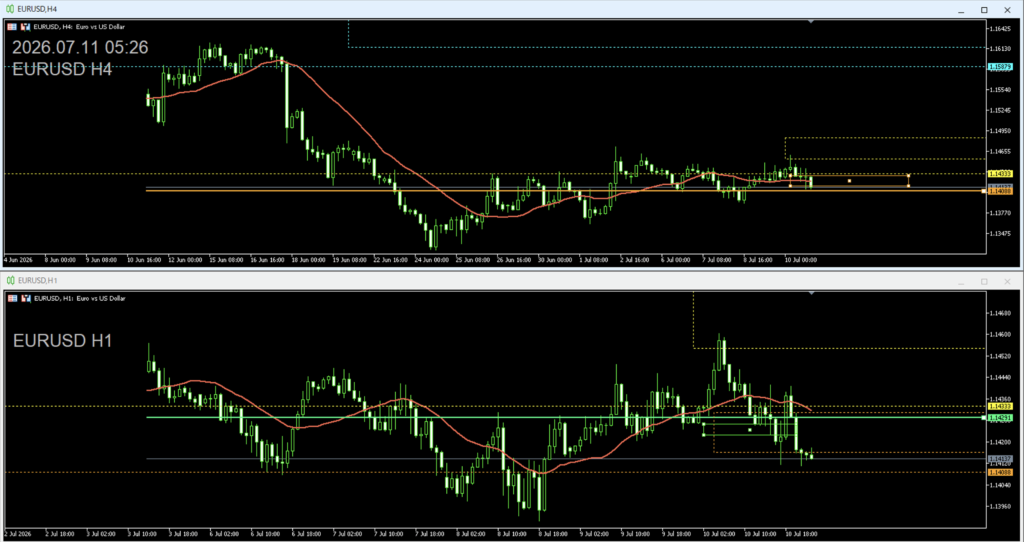Click the cyan 1.15879 price label on H4
Viewport: 1024px width, 542px height.
[1000, 67]
